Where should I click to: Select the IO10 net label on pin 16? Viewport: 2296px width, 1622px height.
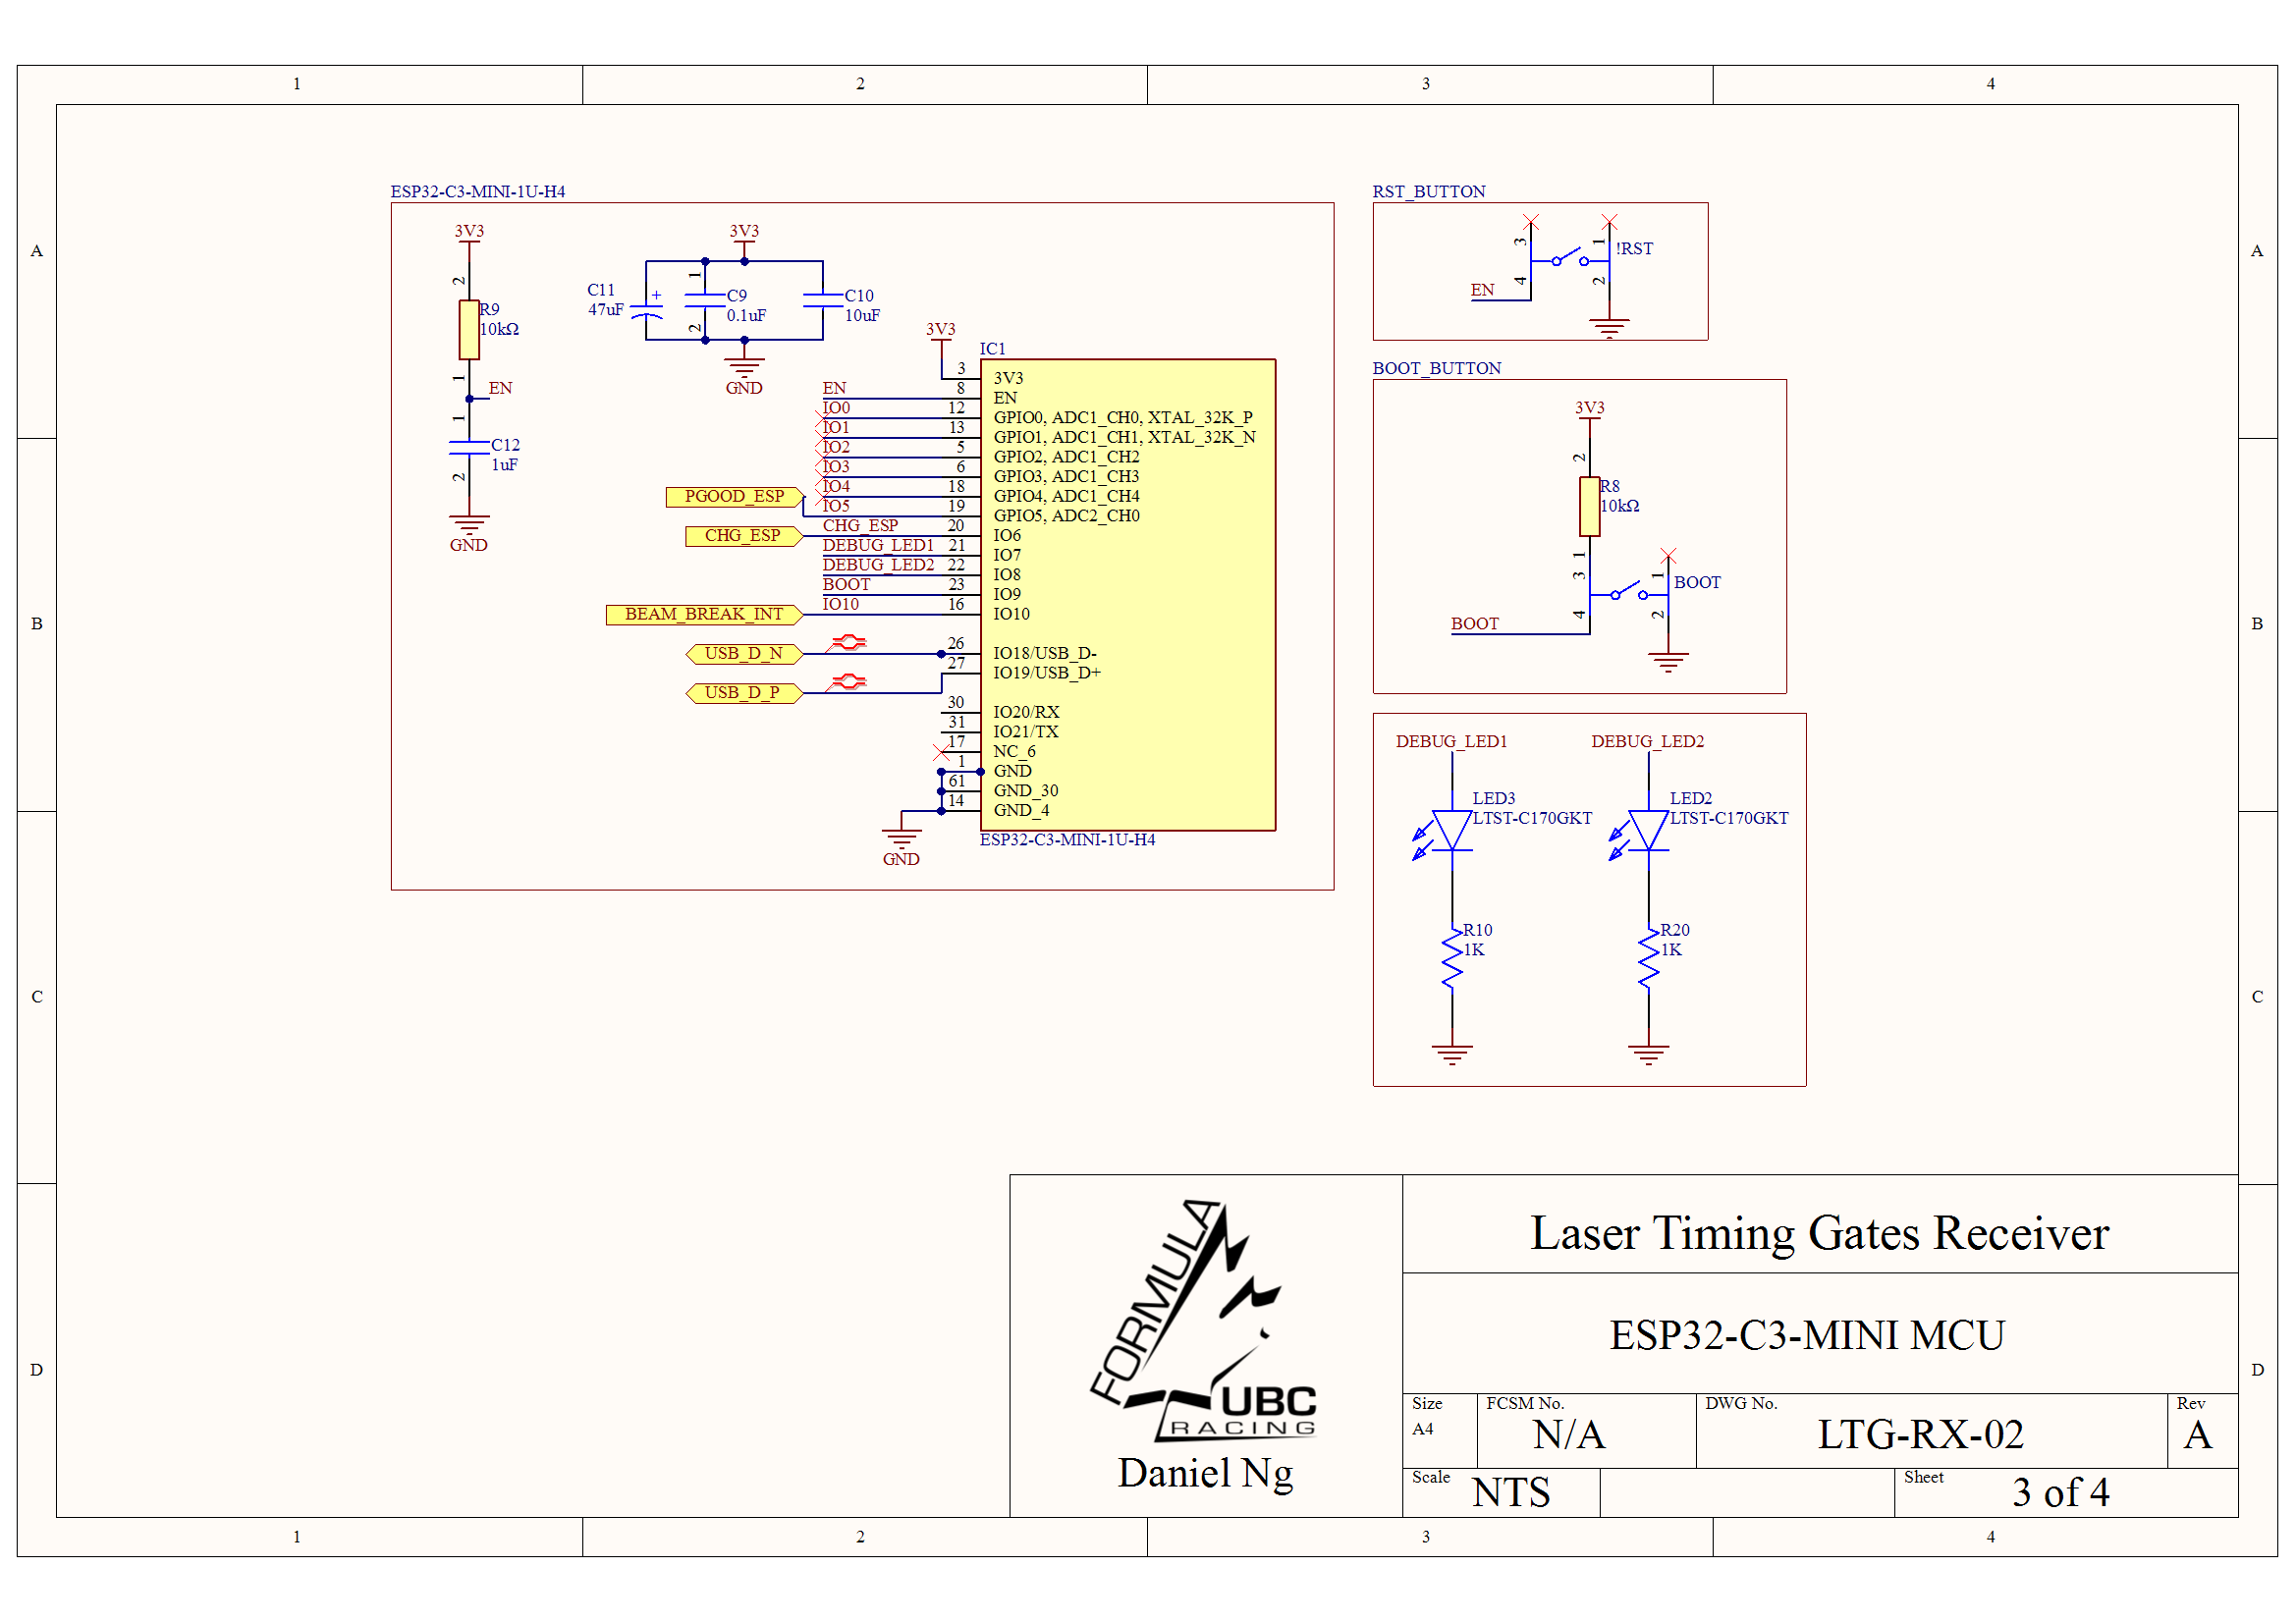[x=841, y=605]
